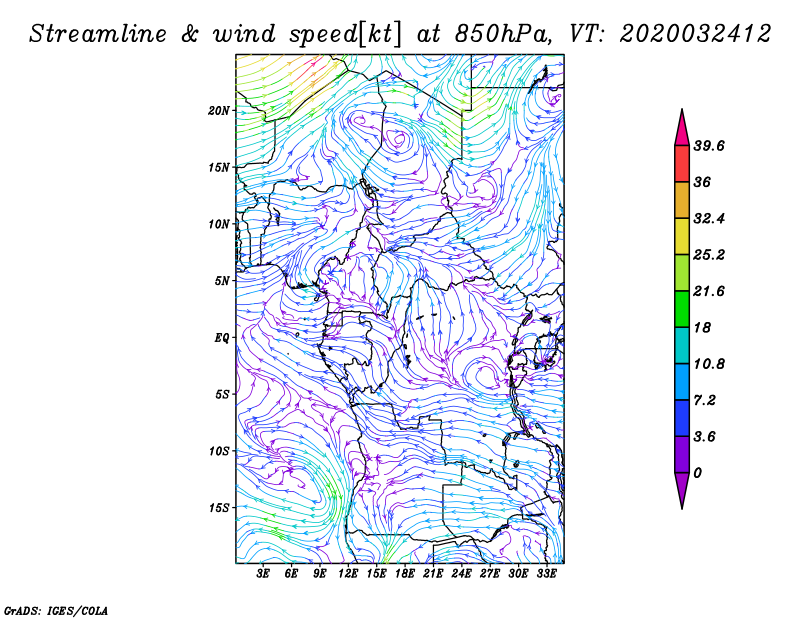
Task: Click the 39.6 legend value label
Action: (x=709, y=146)
